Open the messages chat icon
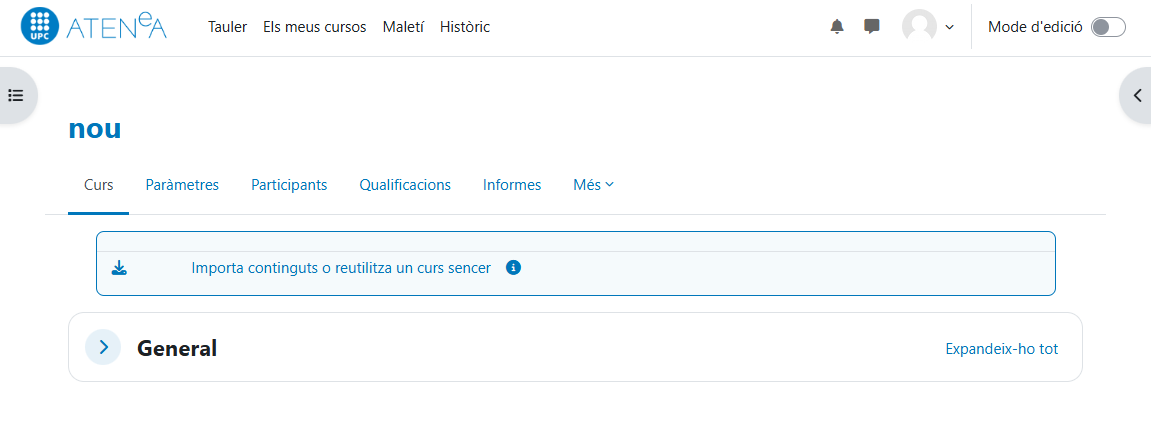The image size is (1151, 446). (x=872, y=27)
